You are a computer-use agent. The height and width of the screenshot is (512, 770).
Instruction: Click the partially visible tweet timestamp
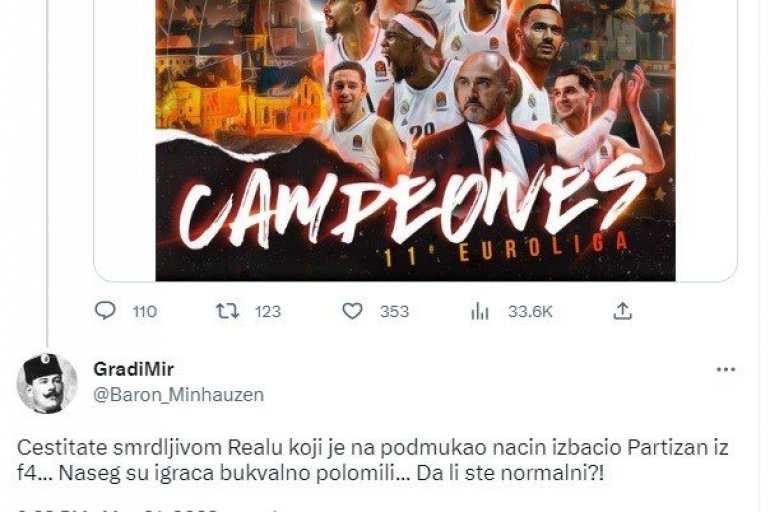pyautogui.click(x=147, y=509)
